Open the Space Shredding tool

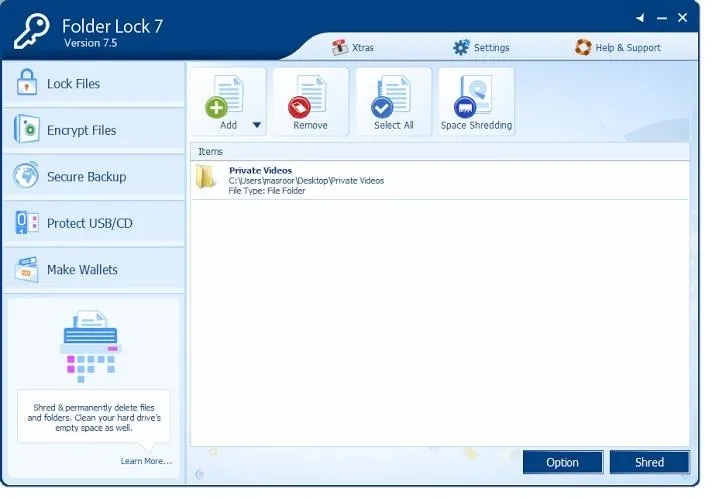(x=476, y=102)
